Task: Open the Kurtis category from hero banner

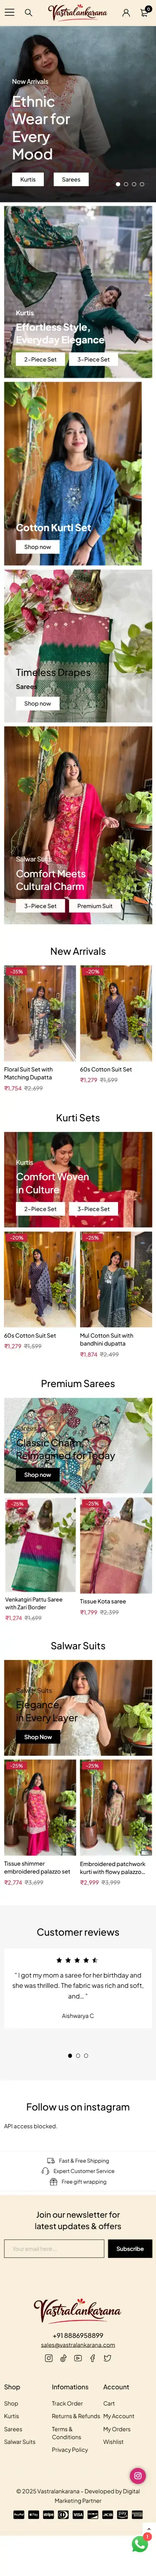Action: coord(28,179)
